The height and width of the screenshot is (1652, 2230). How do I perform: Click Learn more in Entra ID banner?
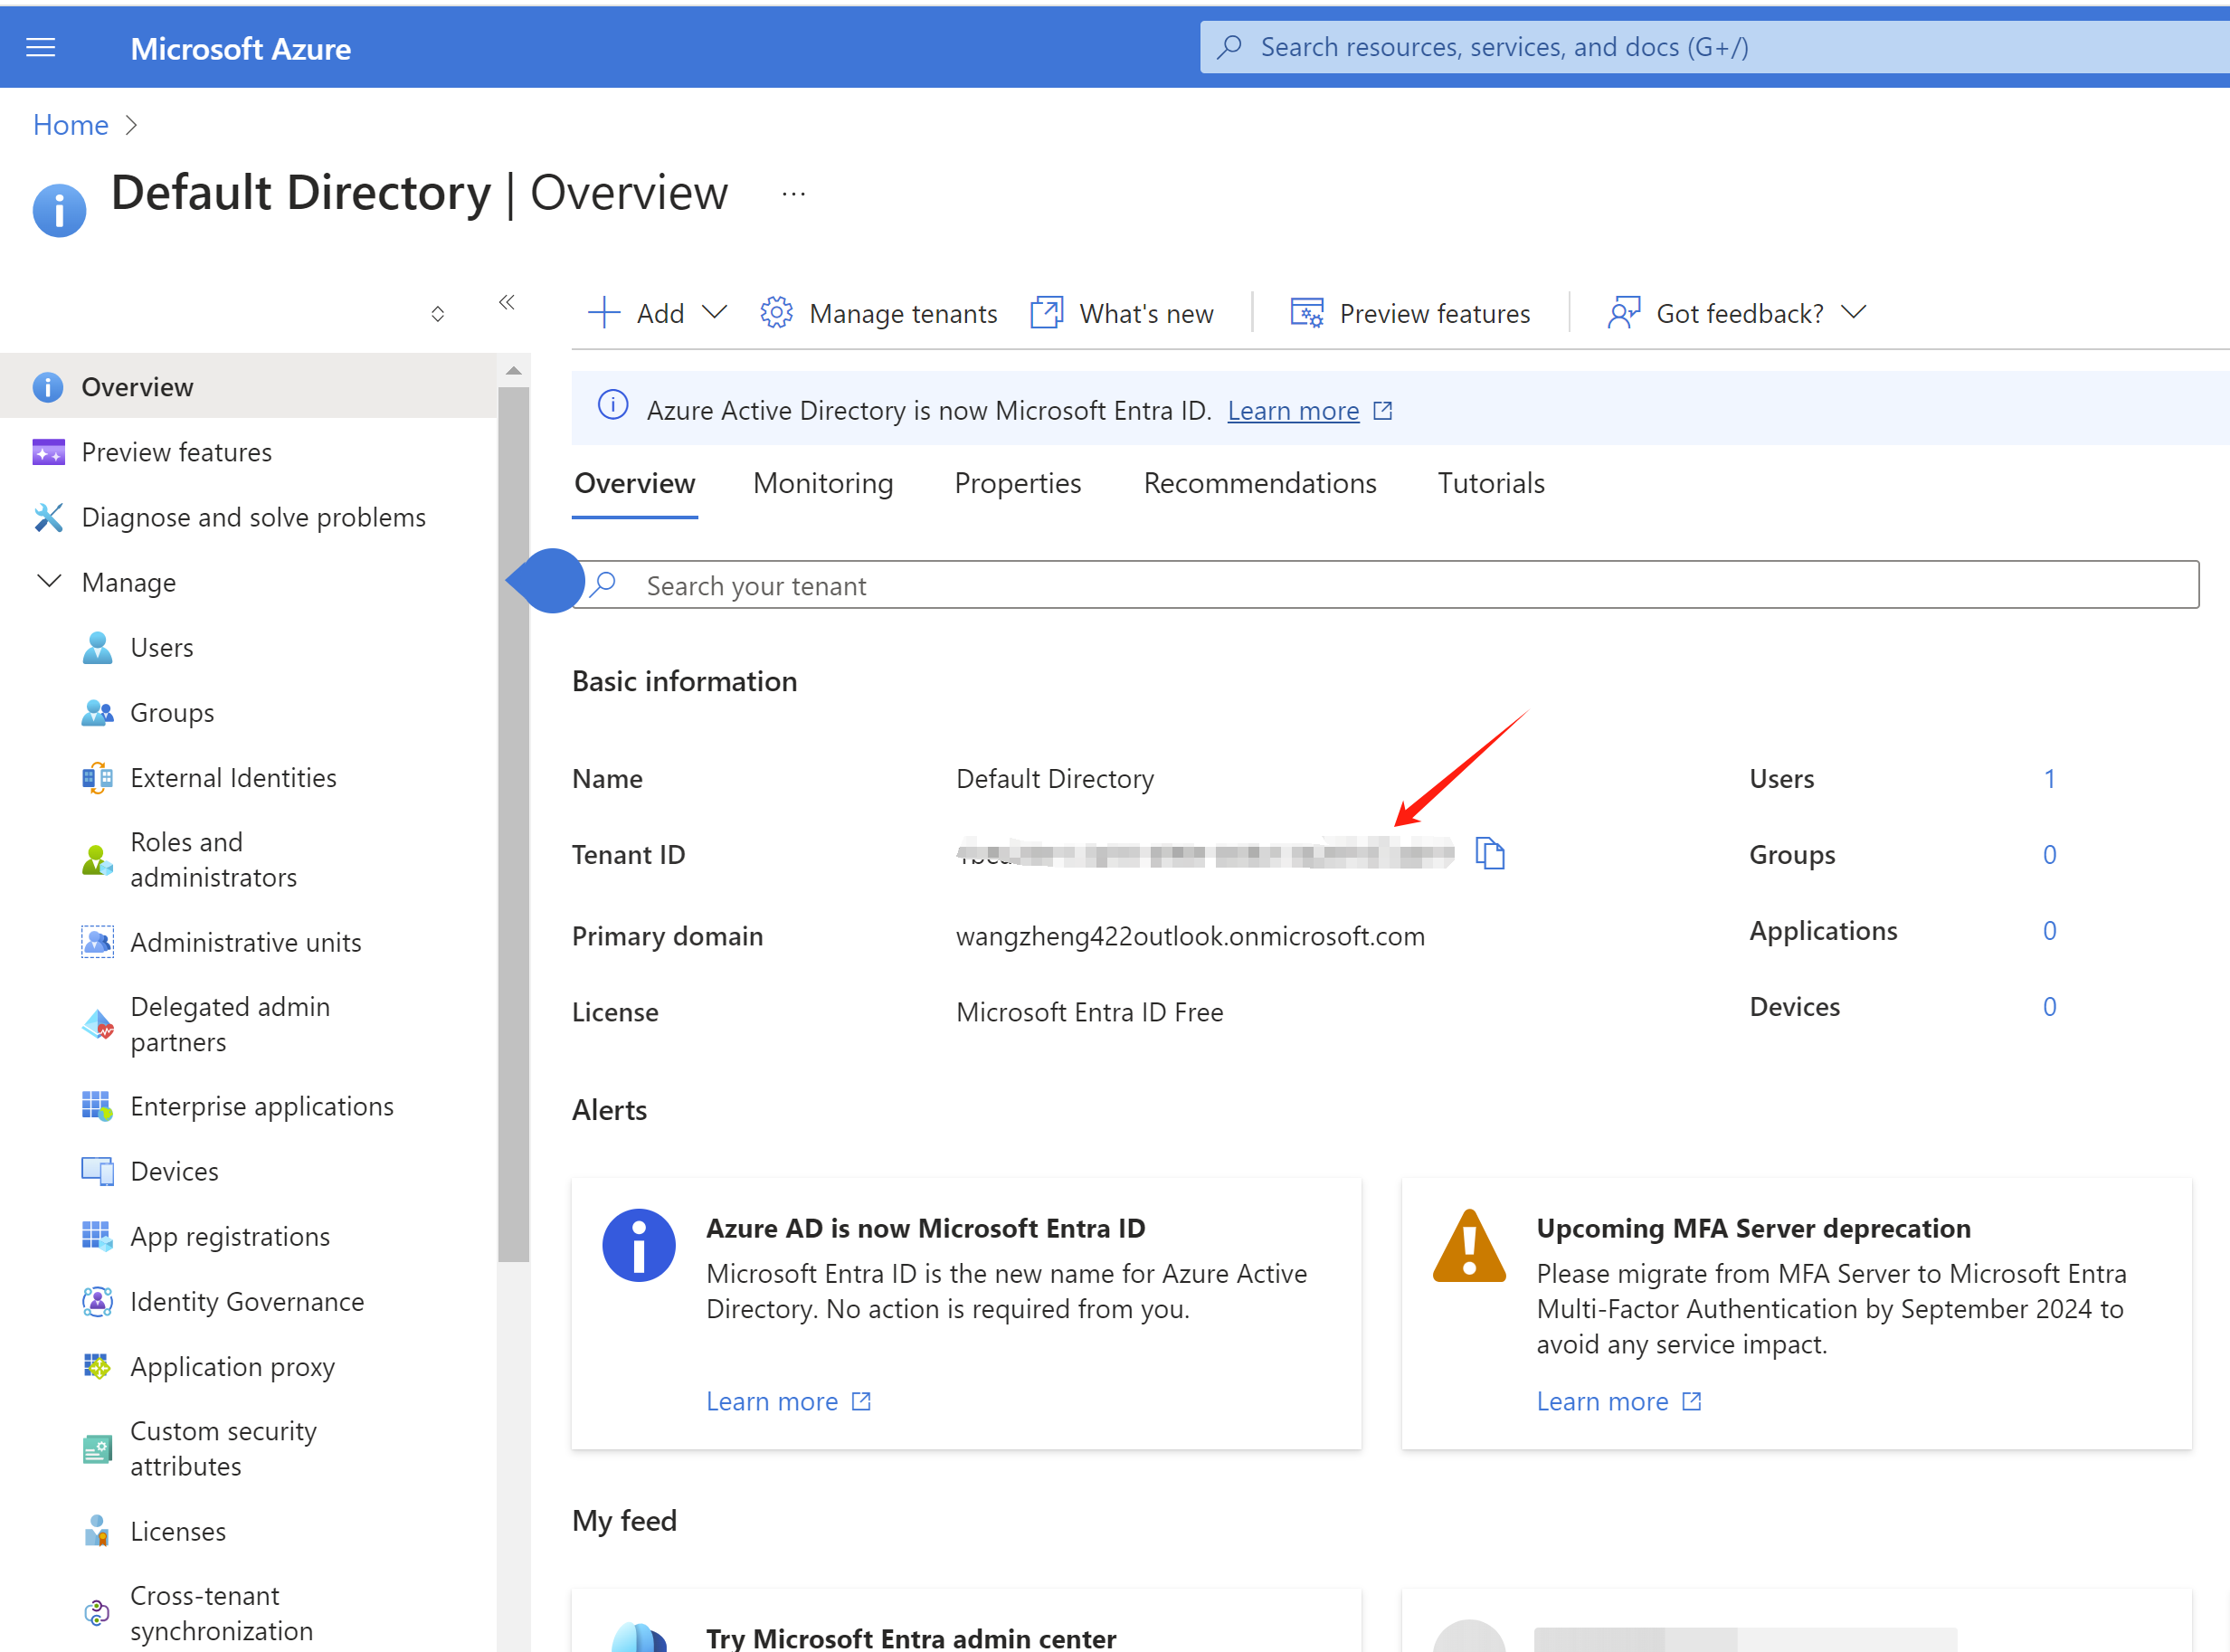tap(1292, 410)
